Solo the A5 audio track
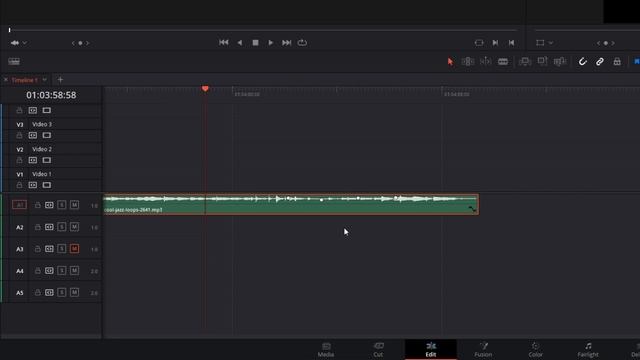 (x=62, y=292)
